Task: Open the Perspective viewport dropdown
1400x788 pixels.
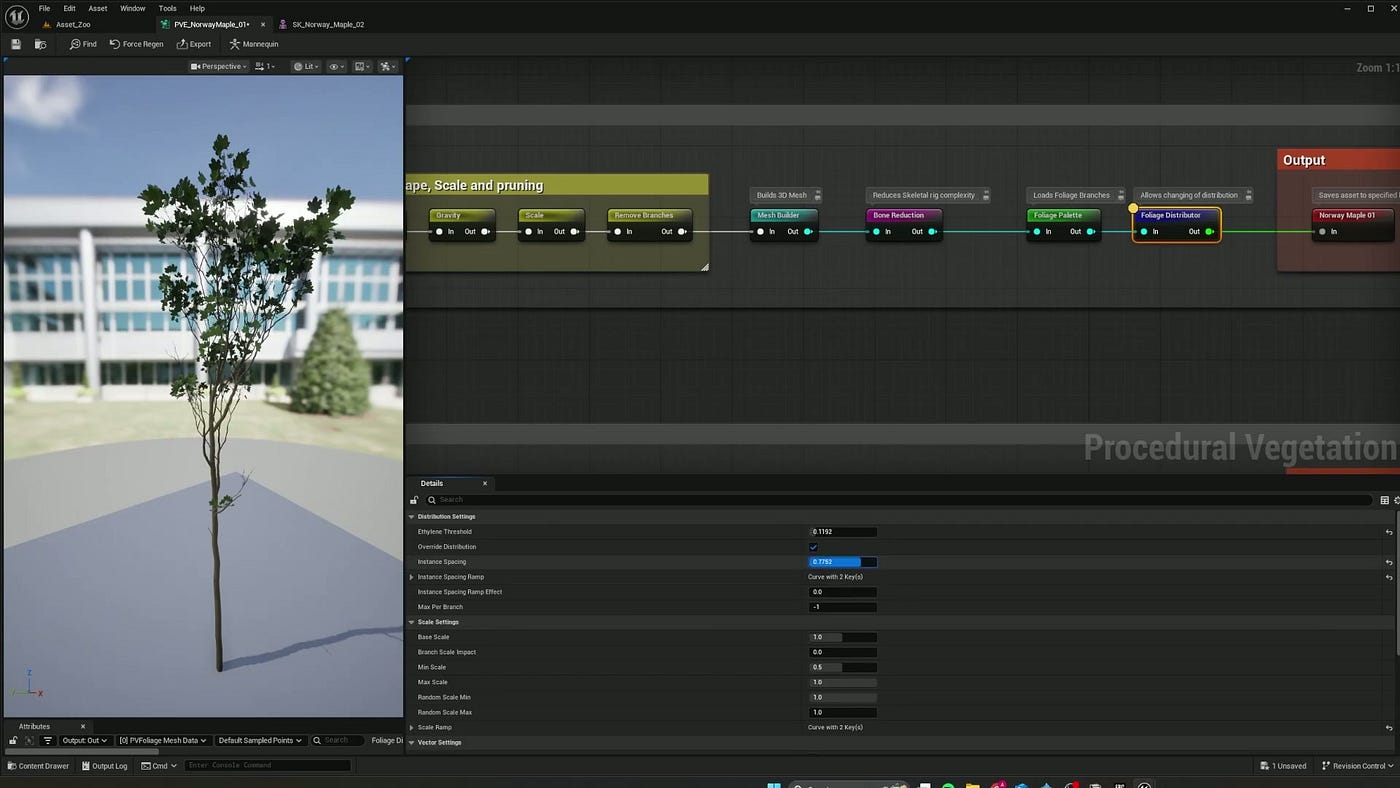Action: [x=219, y=67]
